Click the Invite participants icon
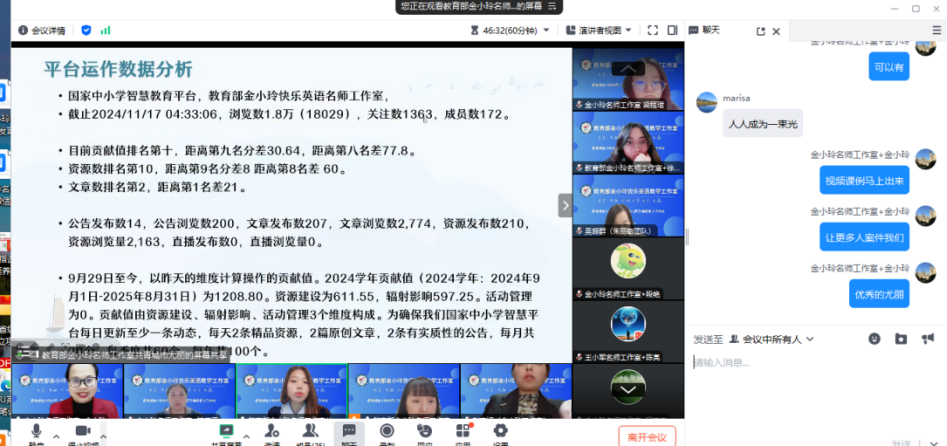Viewport: 947px width, 446px height. (272, 431)
